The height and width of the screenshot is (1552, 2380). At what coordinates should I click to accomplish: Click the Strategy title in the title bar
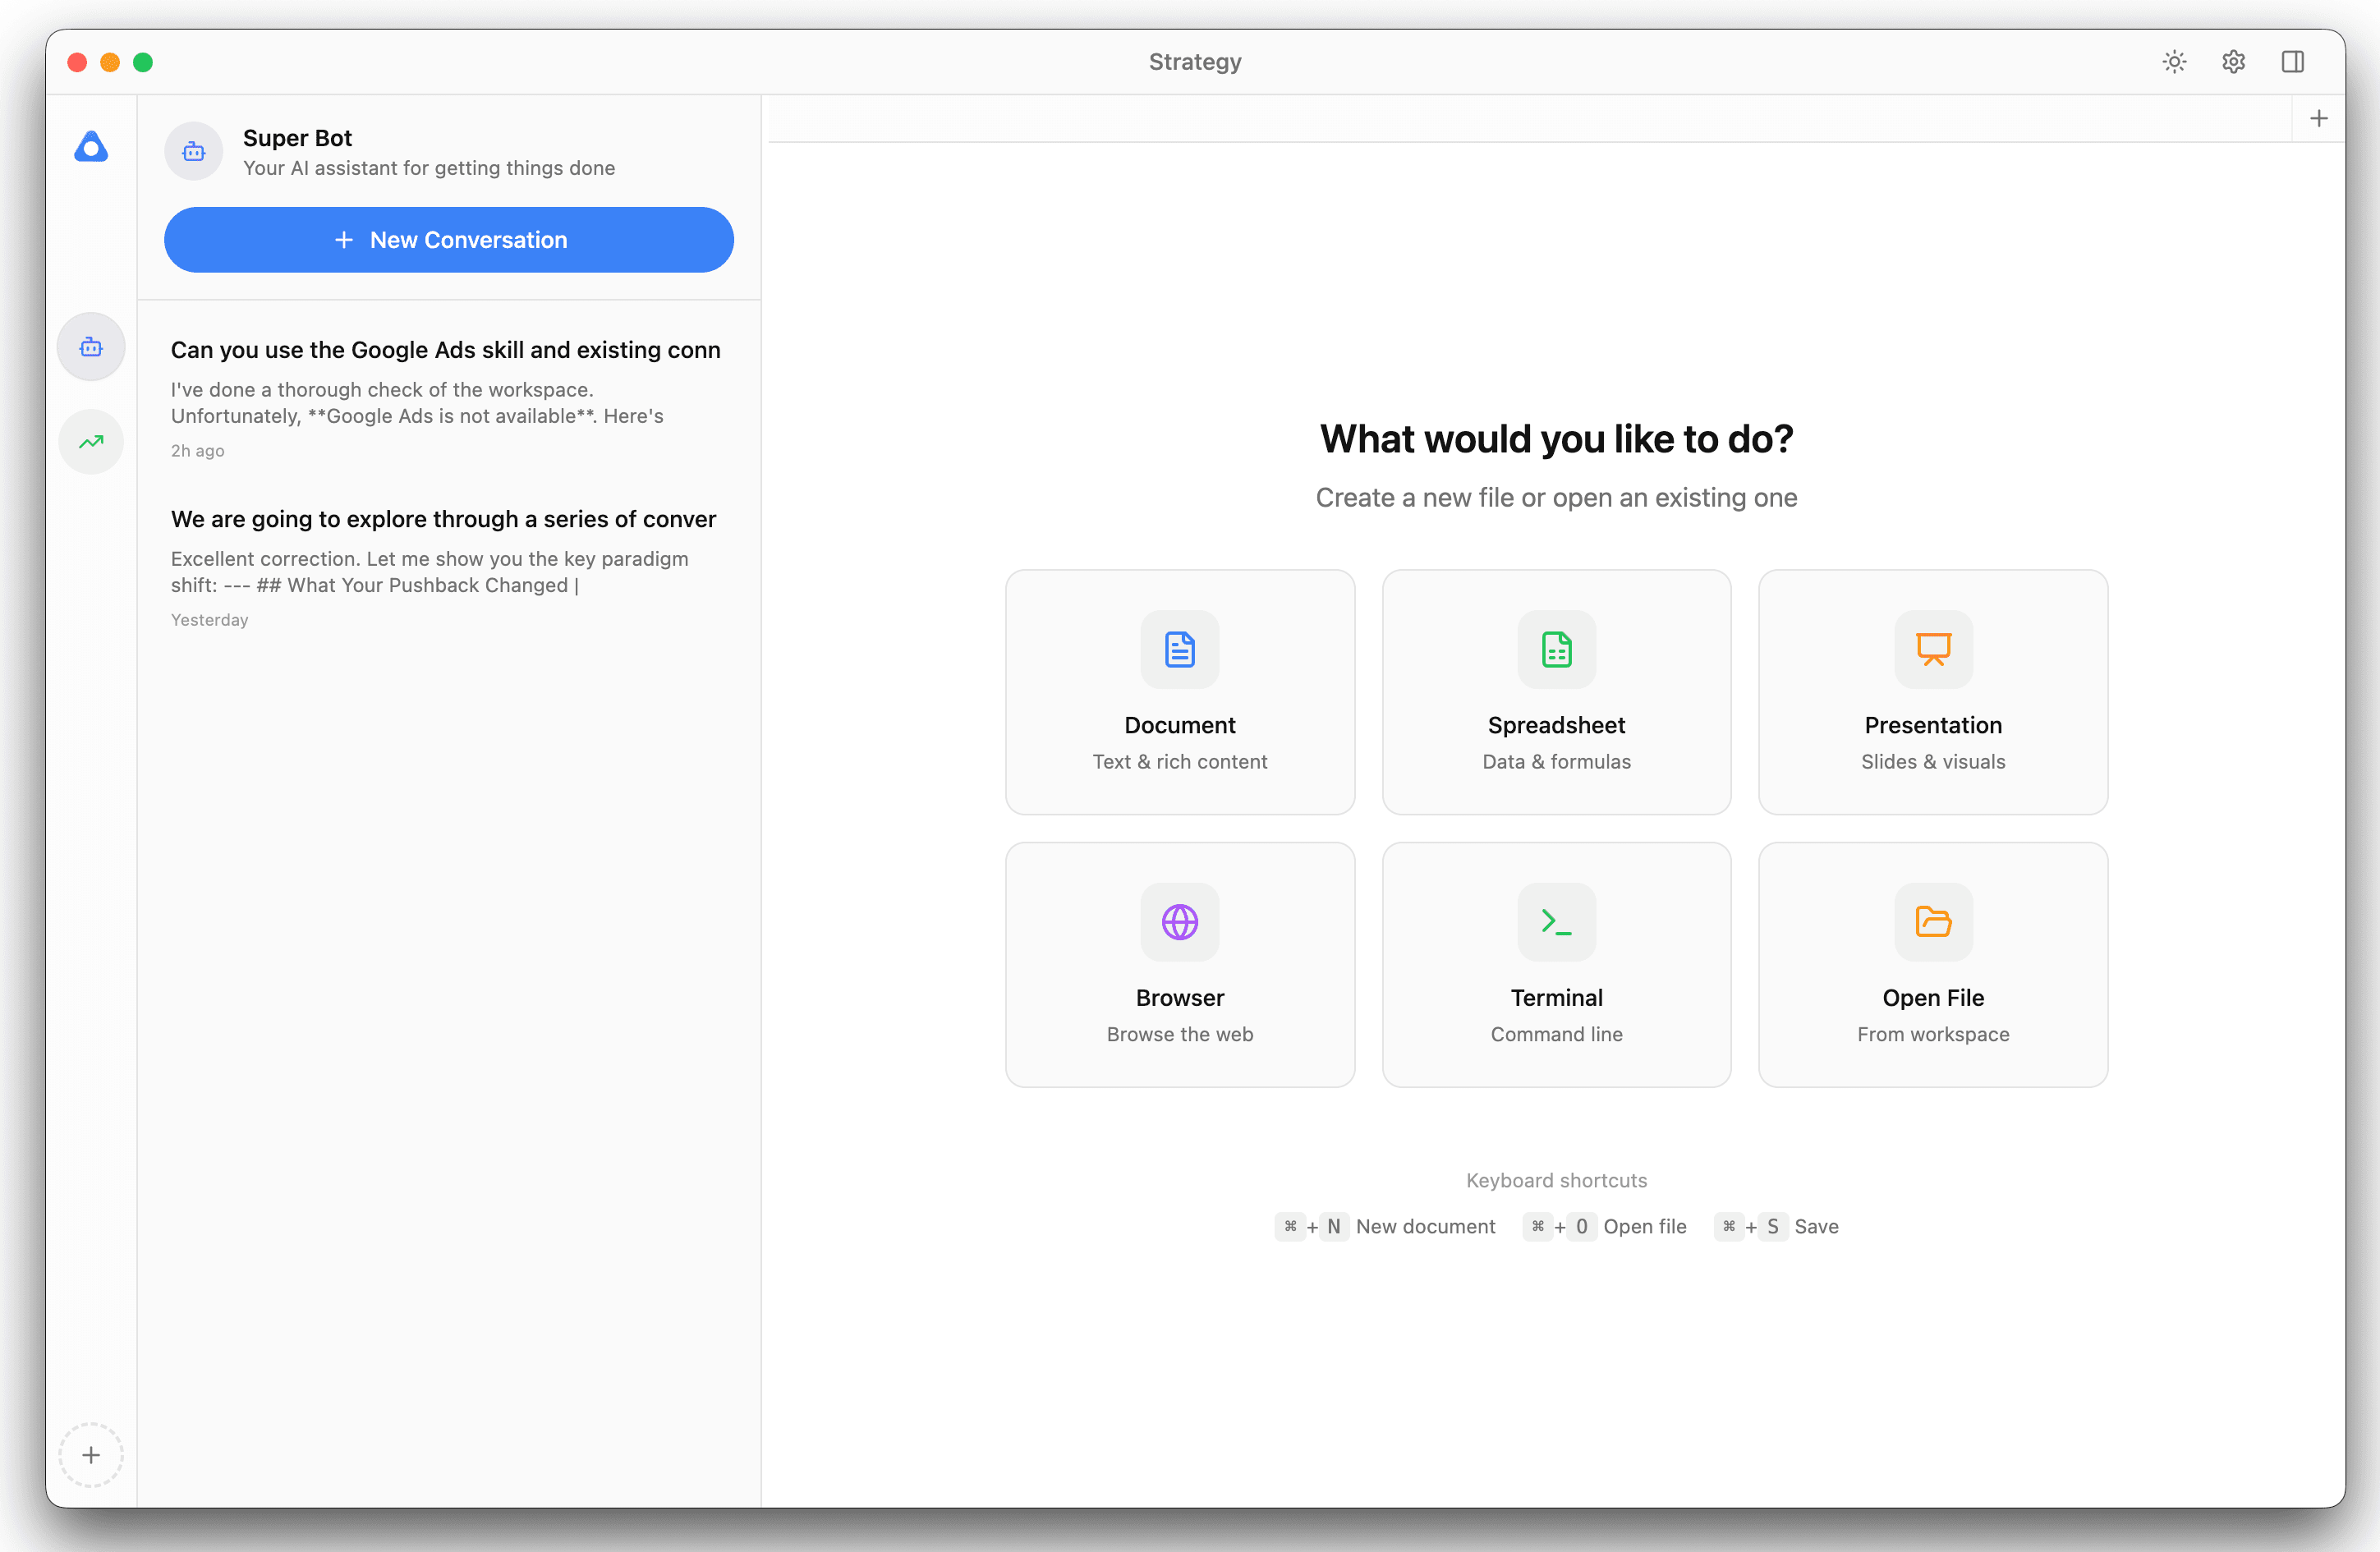point(1194,61)
